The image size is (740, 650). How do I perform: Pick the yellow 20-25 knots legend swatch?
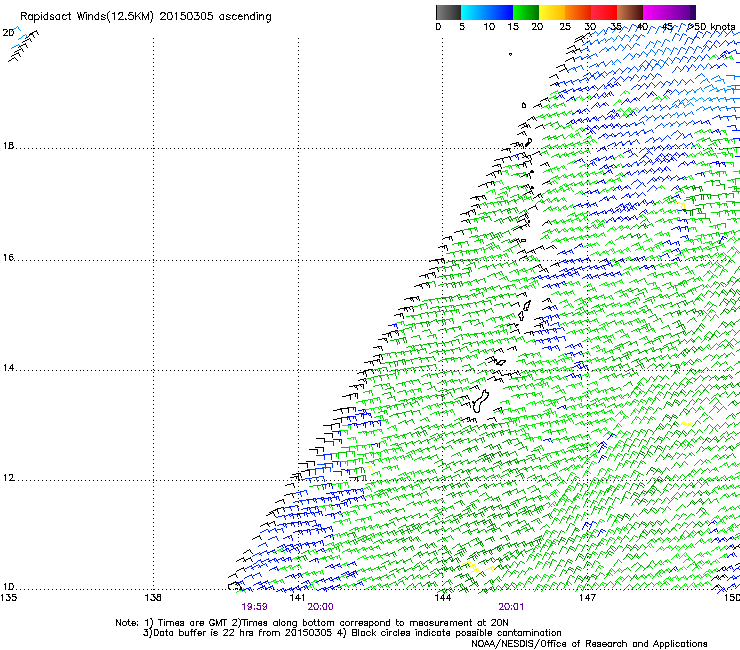tap(552, 12)
